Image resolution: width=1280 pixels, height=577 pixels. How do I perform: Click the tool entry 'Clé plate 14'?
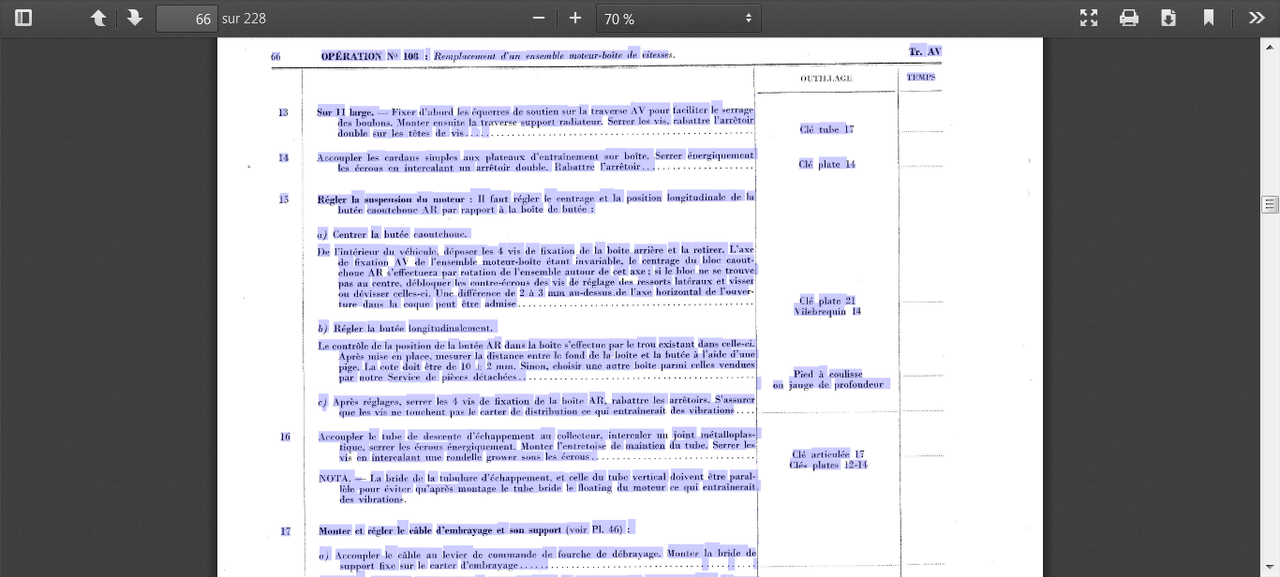pos(826,164)
